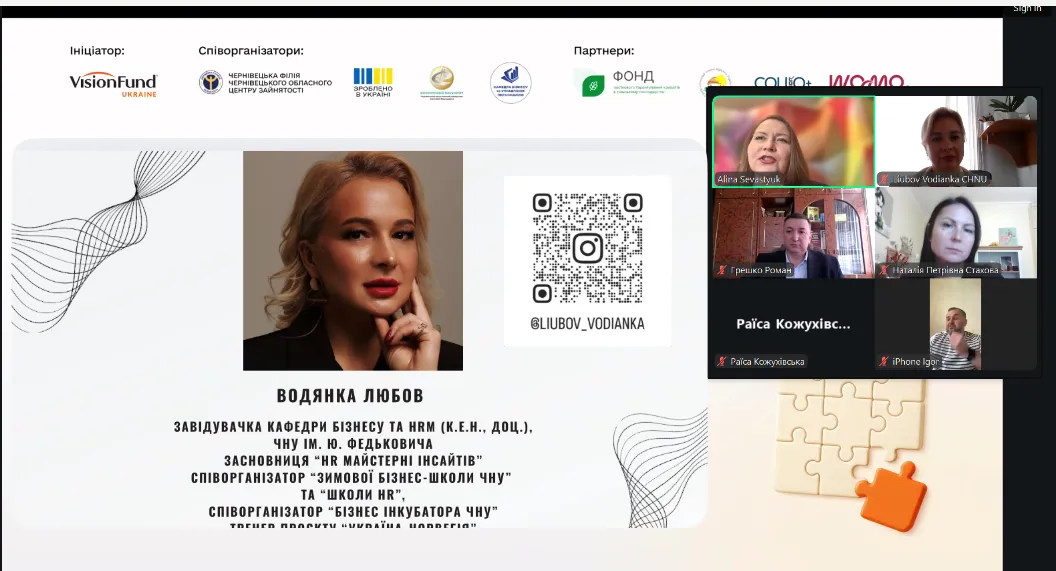Click muted mic icon on Наталія Петрівна Стахова
Screen dimensions: 1056x571
coord(884,270)
